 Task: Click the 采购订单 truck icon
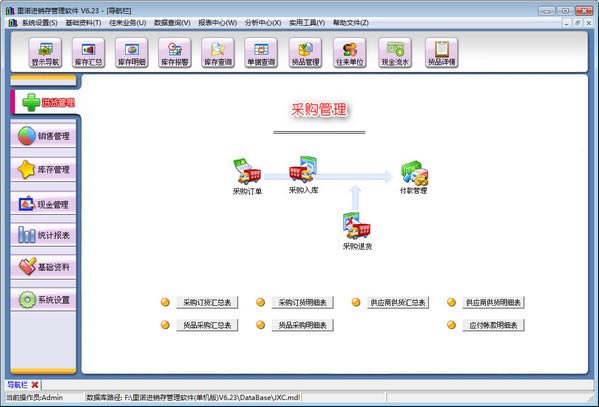coord(247,171)
